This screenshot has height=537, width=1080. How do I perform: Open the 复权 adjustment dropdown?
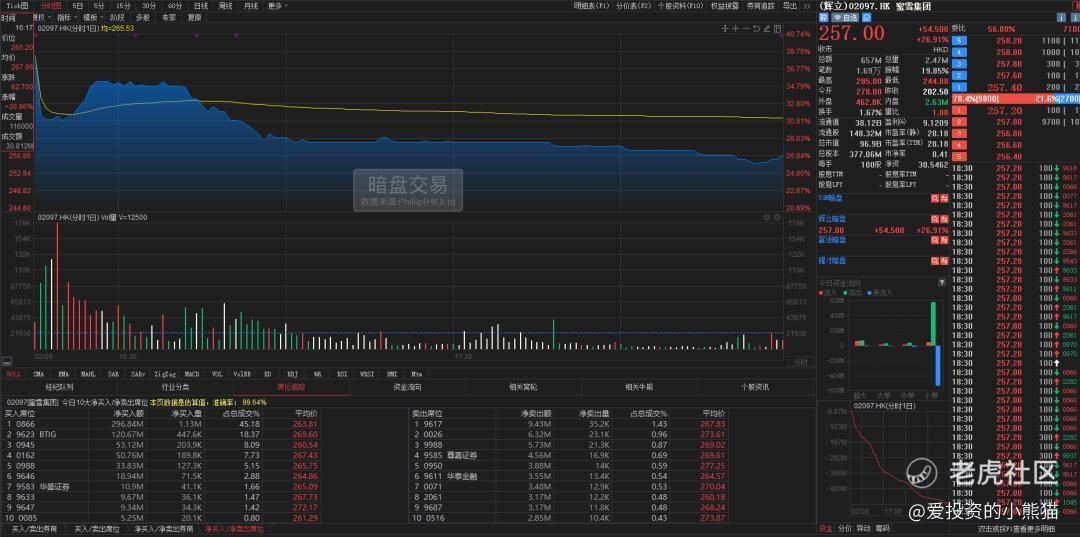pos(41,17)
